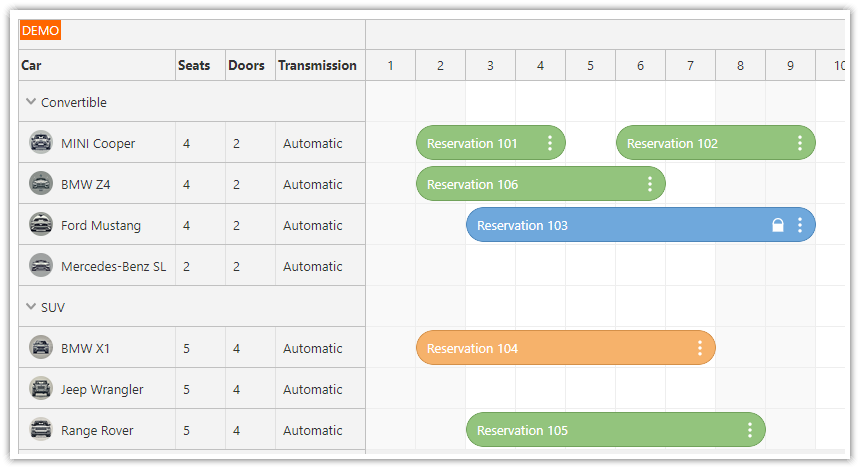Viewport: 860px width, 469px height.
Task: Click the lock icon on Reservation 103
Action: tap(777, 225)
